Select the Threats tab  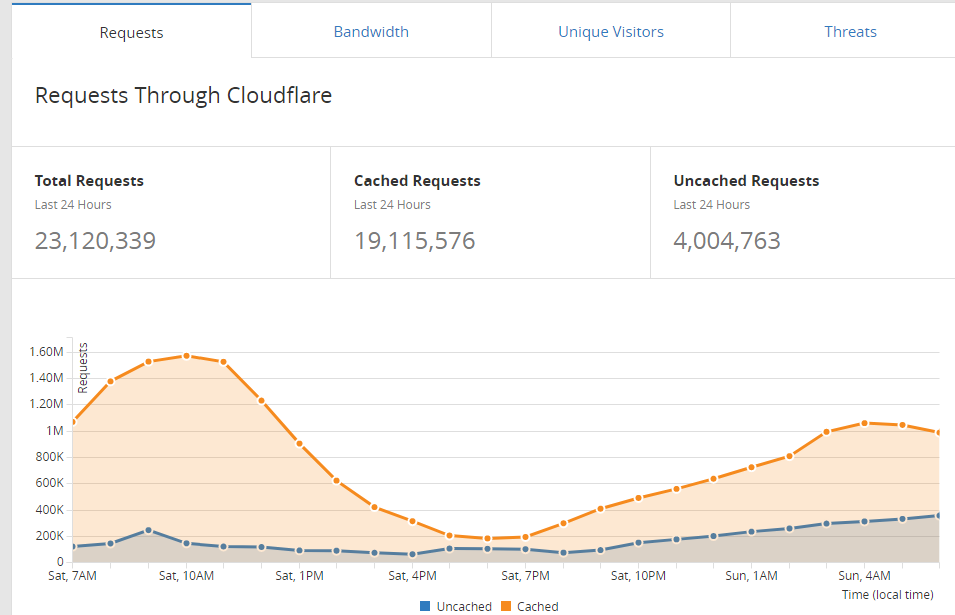pyautogui.click(x=850, y=31)
